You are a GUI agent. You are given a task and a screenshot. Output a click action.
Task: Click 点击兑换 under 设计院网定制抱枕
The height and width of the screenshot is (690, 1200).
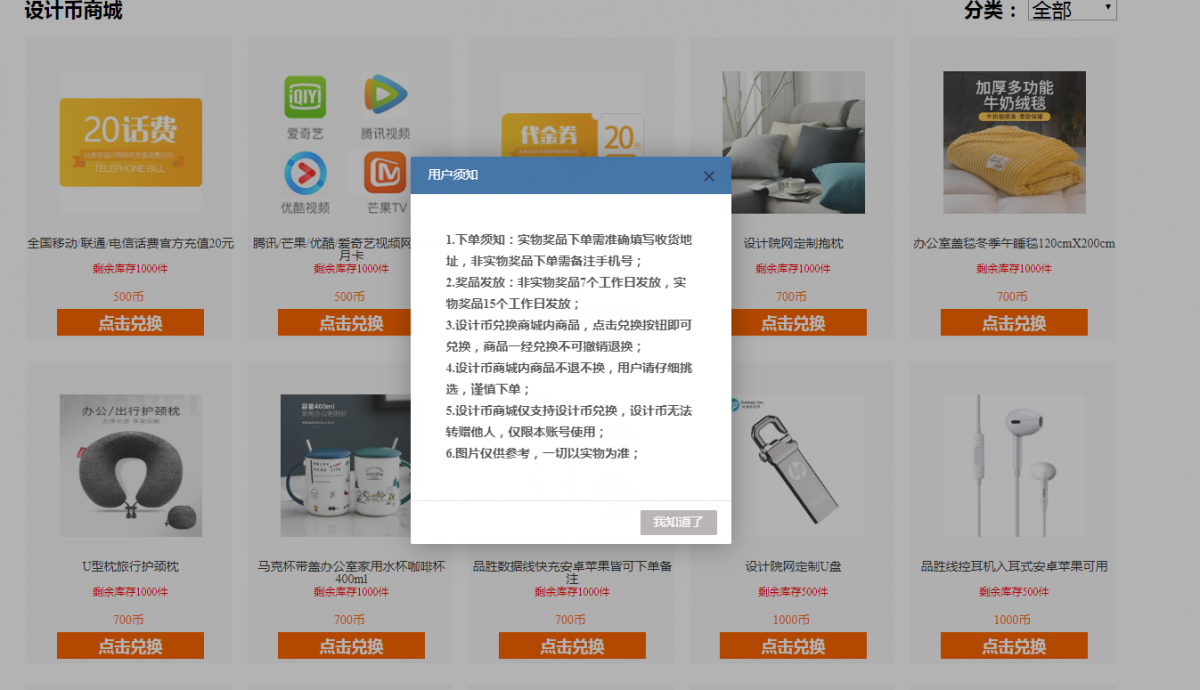coord(798,323)
